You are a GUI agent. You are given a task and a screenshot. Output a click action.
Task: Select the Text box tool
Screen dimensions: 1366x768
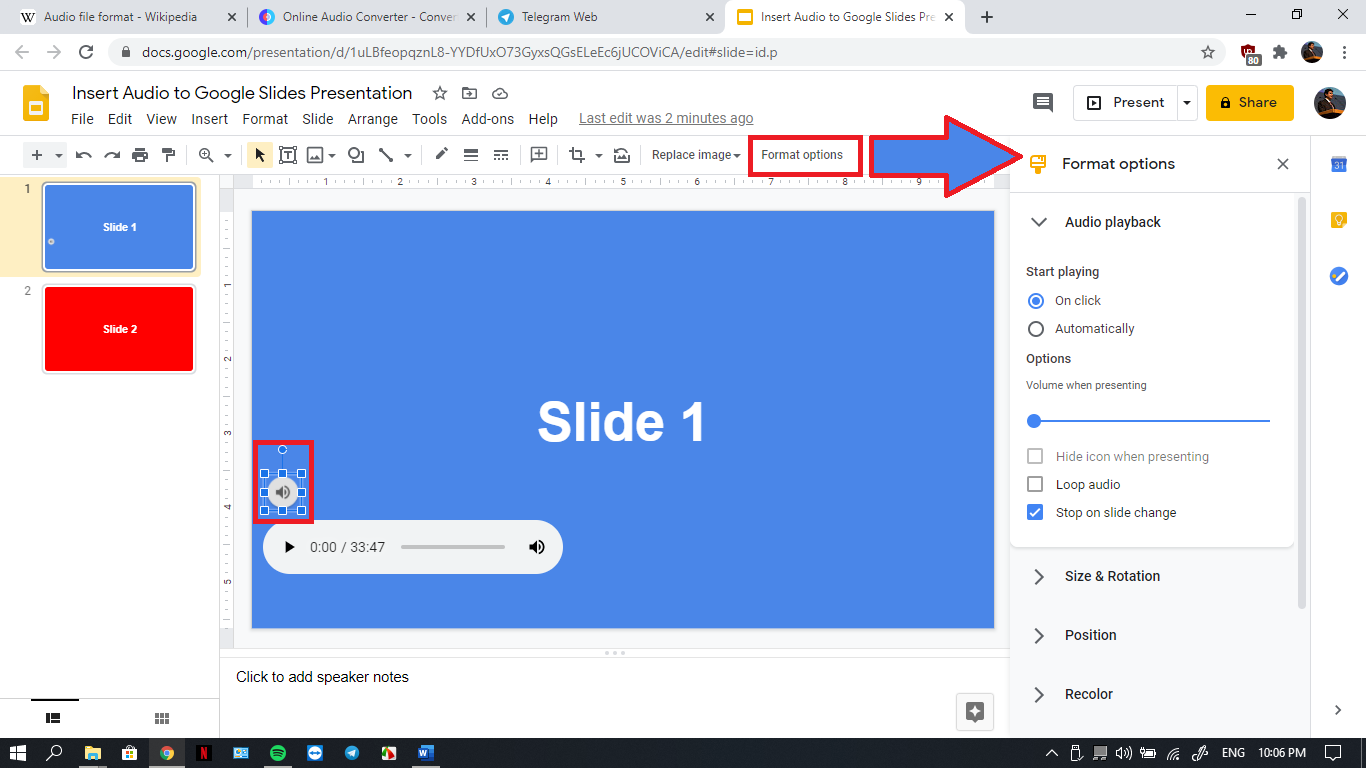pyautogui.click(x=288, y=155)
